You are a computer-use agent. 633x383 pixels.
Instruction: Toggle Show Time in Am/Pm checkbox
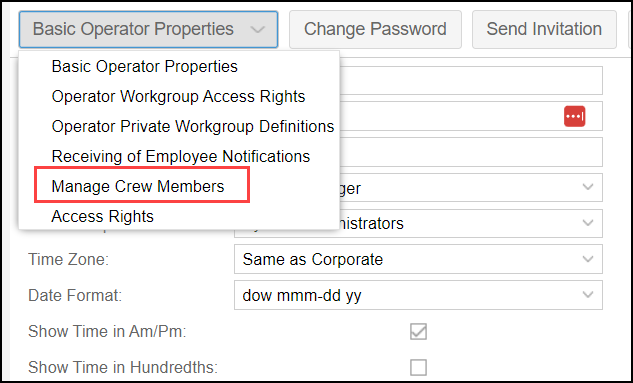tap(418, 332)
